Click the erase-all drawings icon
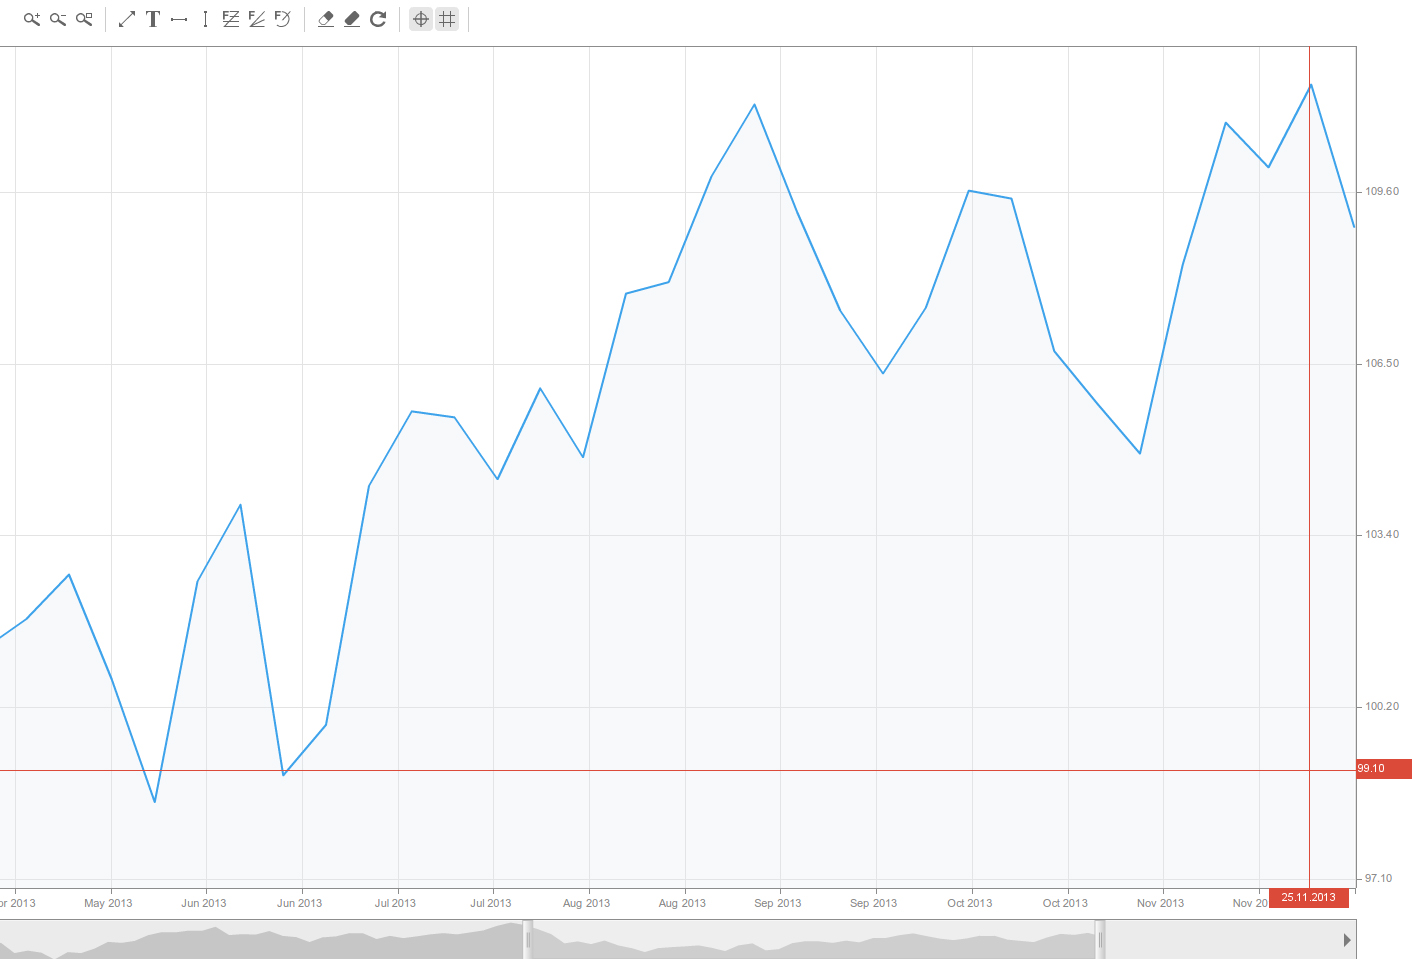Viewport: 1412px width, 959px height. coord(352,18)
